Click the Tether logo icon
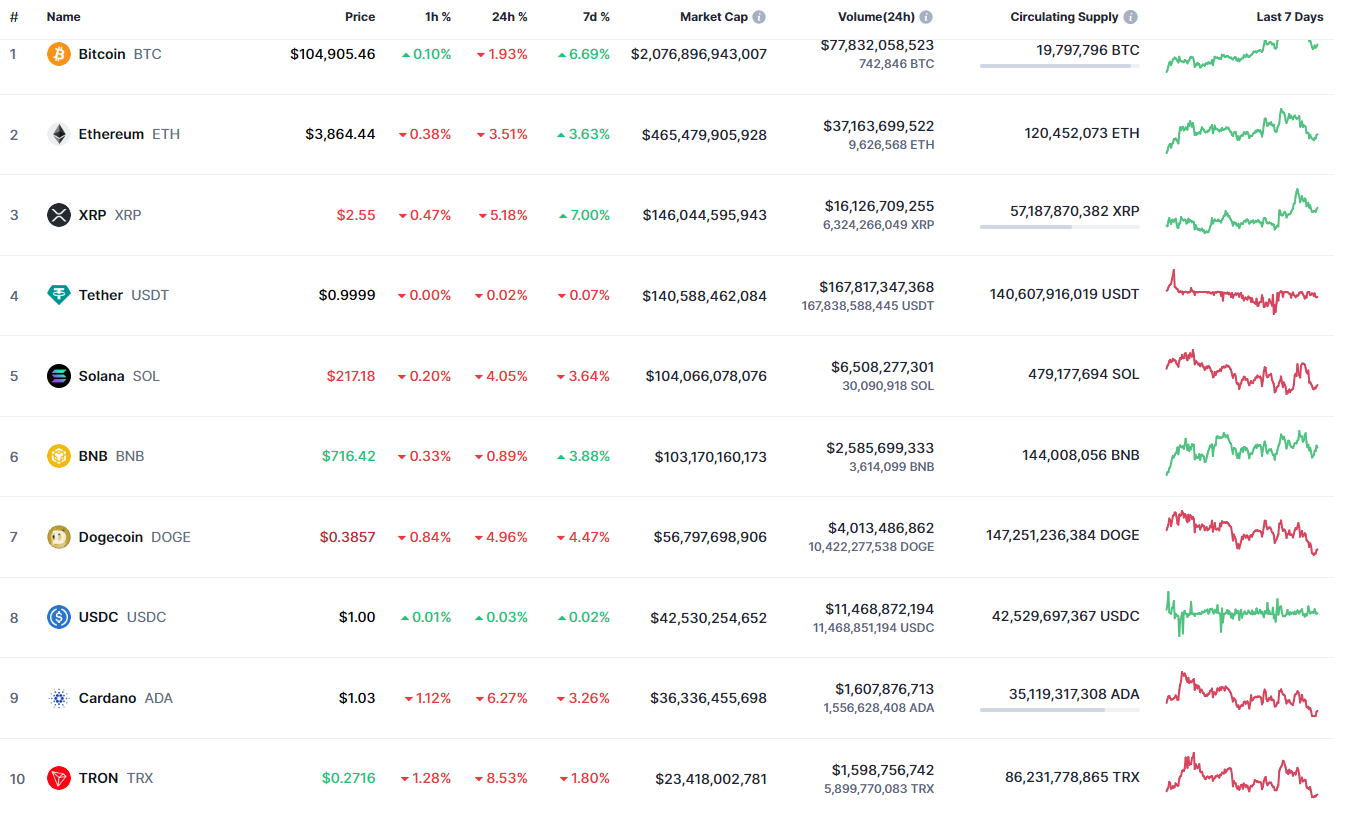The height and width of the screenshot is (815, 1347). pos(59,295)
